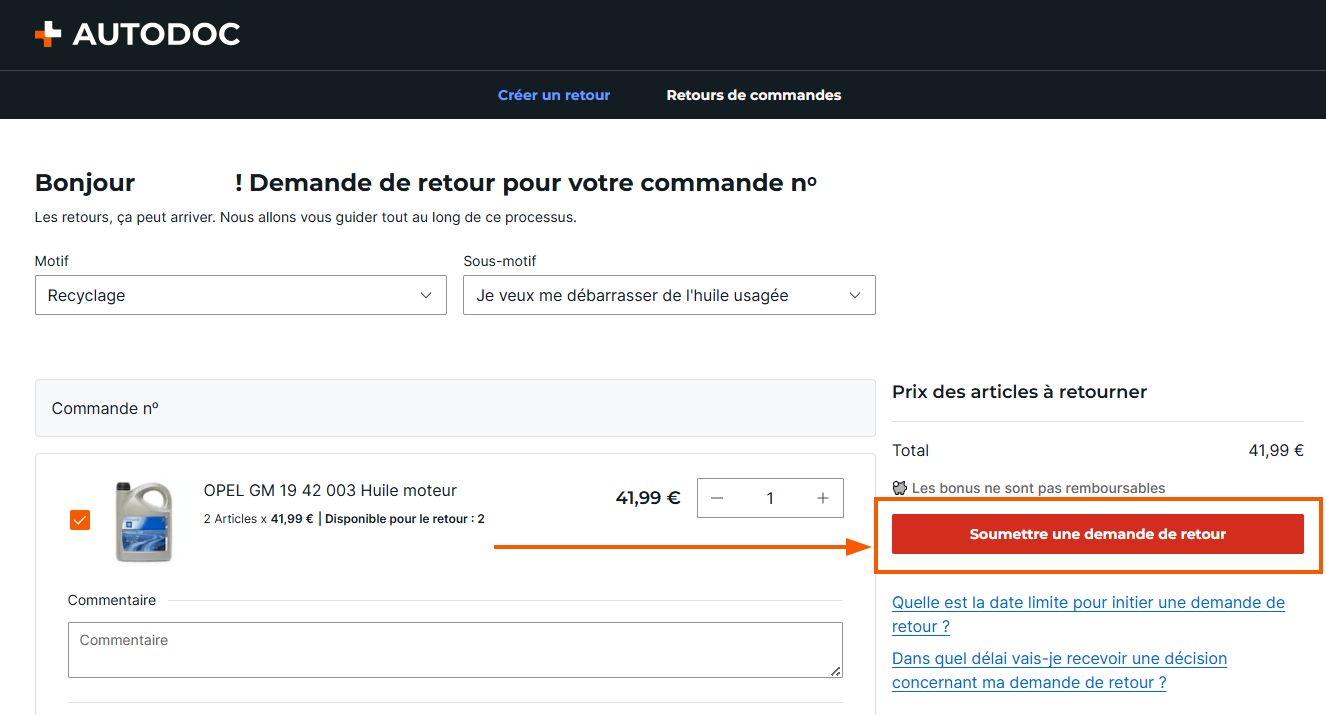Click the AUTODOC logo
Viewport: 1326px width, 715px height.
[x=137, y=34]
